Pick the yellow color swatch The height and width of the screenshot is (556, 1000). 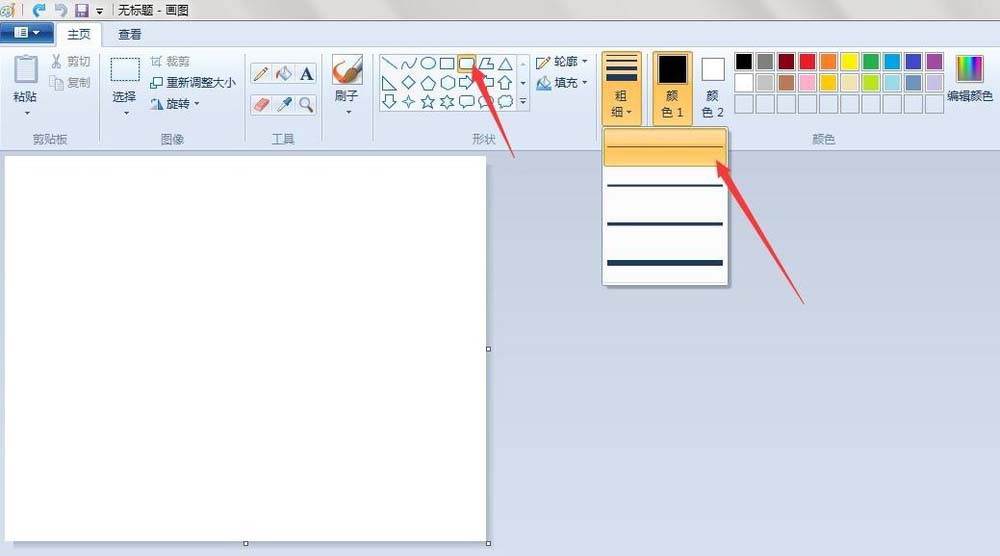[x=849, y=61]
